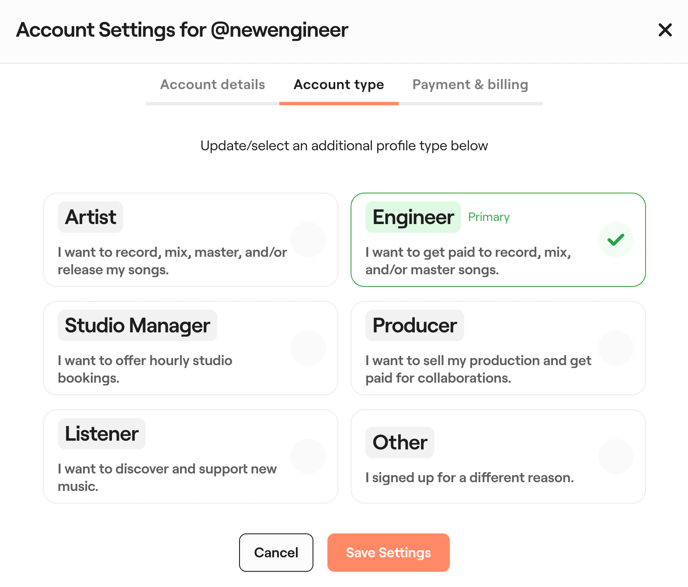The image size is (688, 587).
Task: Click the Artist label badge
Action: [90, 217]
